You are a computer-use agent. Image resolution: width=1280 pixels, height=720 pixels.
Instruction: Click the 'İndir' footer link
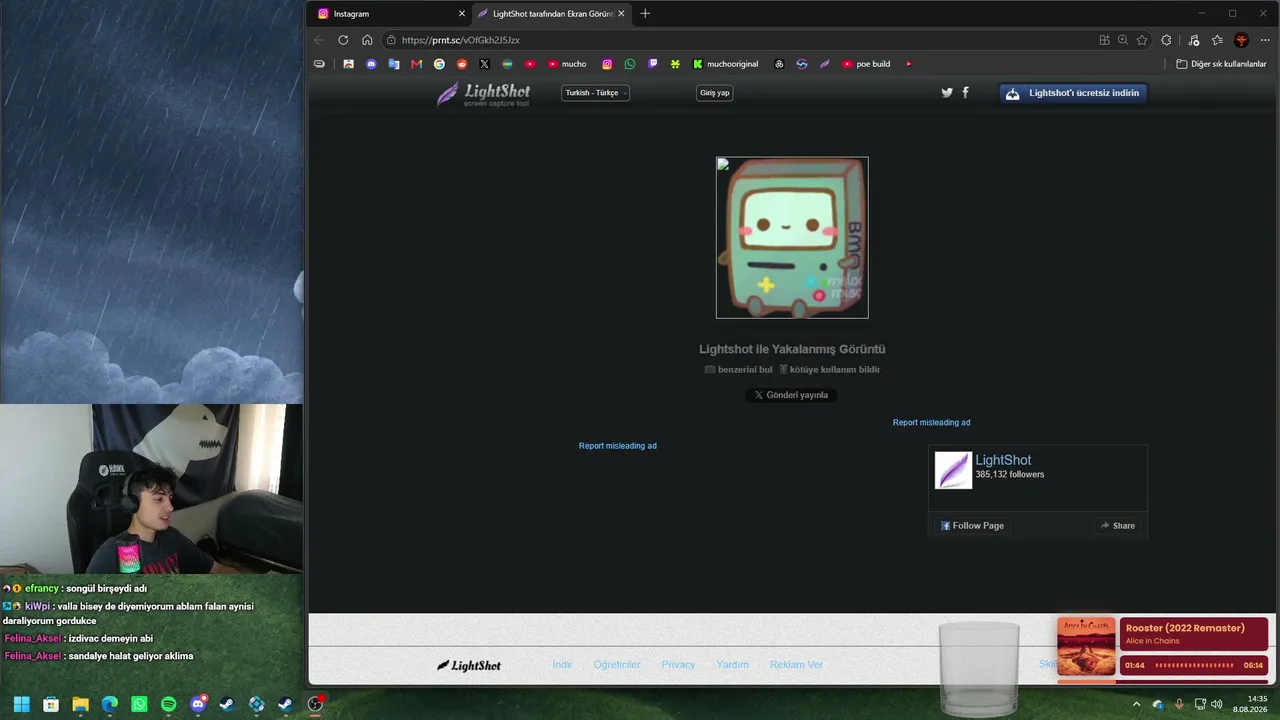click(562, 665)
